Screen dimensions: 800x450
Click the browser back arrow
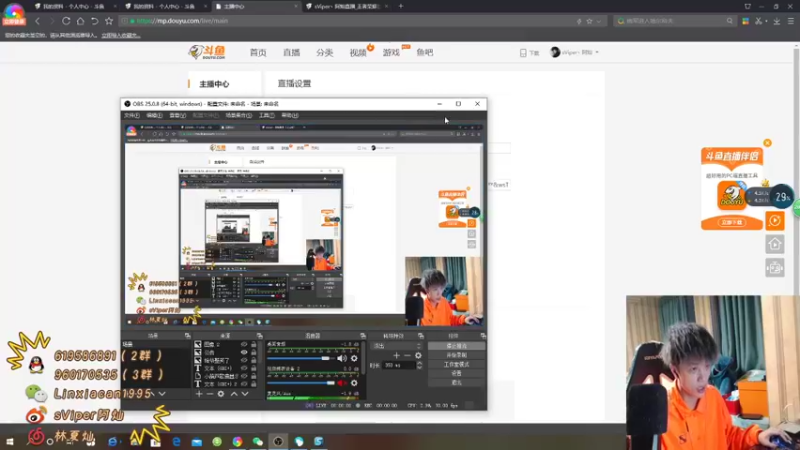(x=37, y=21)
